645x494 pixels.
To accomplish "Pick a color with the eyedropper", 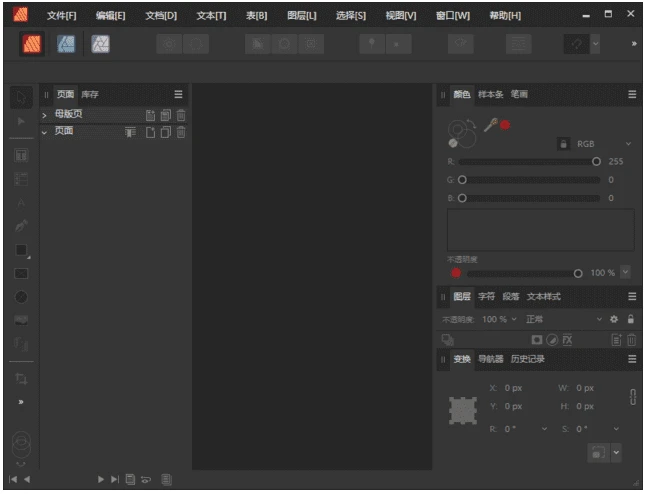I will (x=490, y=125).
